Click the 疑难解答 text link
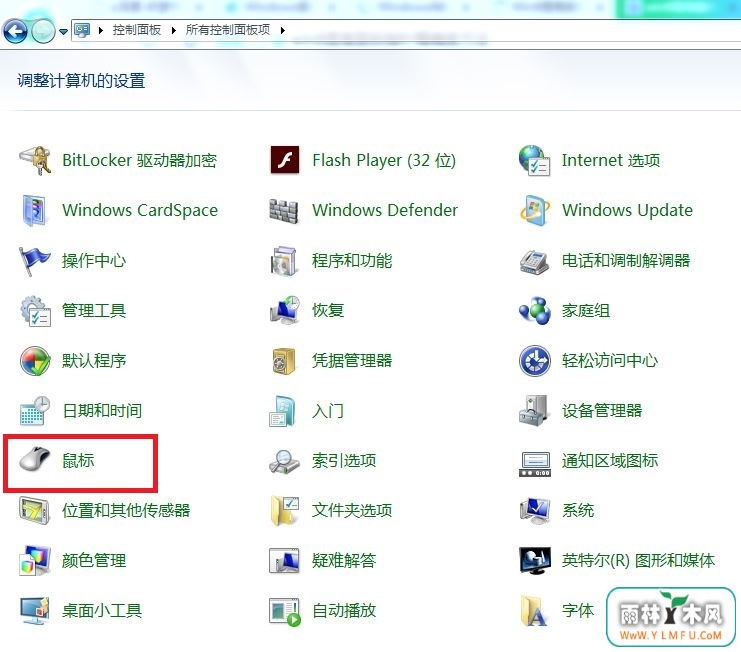This screenshot has height=652, width=741. tap(344, 560)
